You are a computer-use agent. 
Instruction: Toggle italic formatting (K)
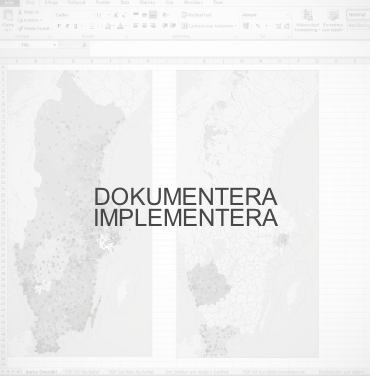[x=67, y=26]
